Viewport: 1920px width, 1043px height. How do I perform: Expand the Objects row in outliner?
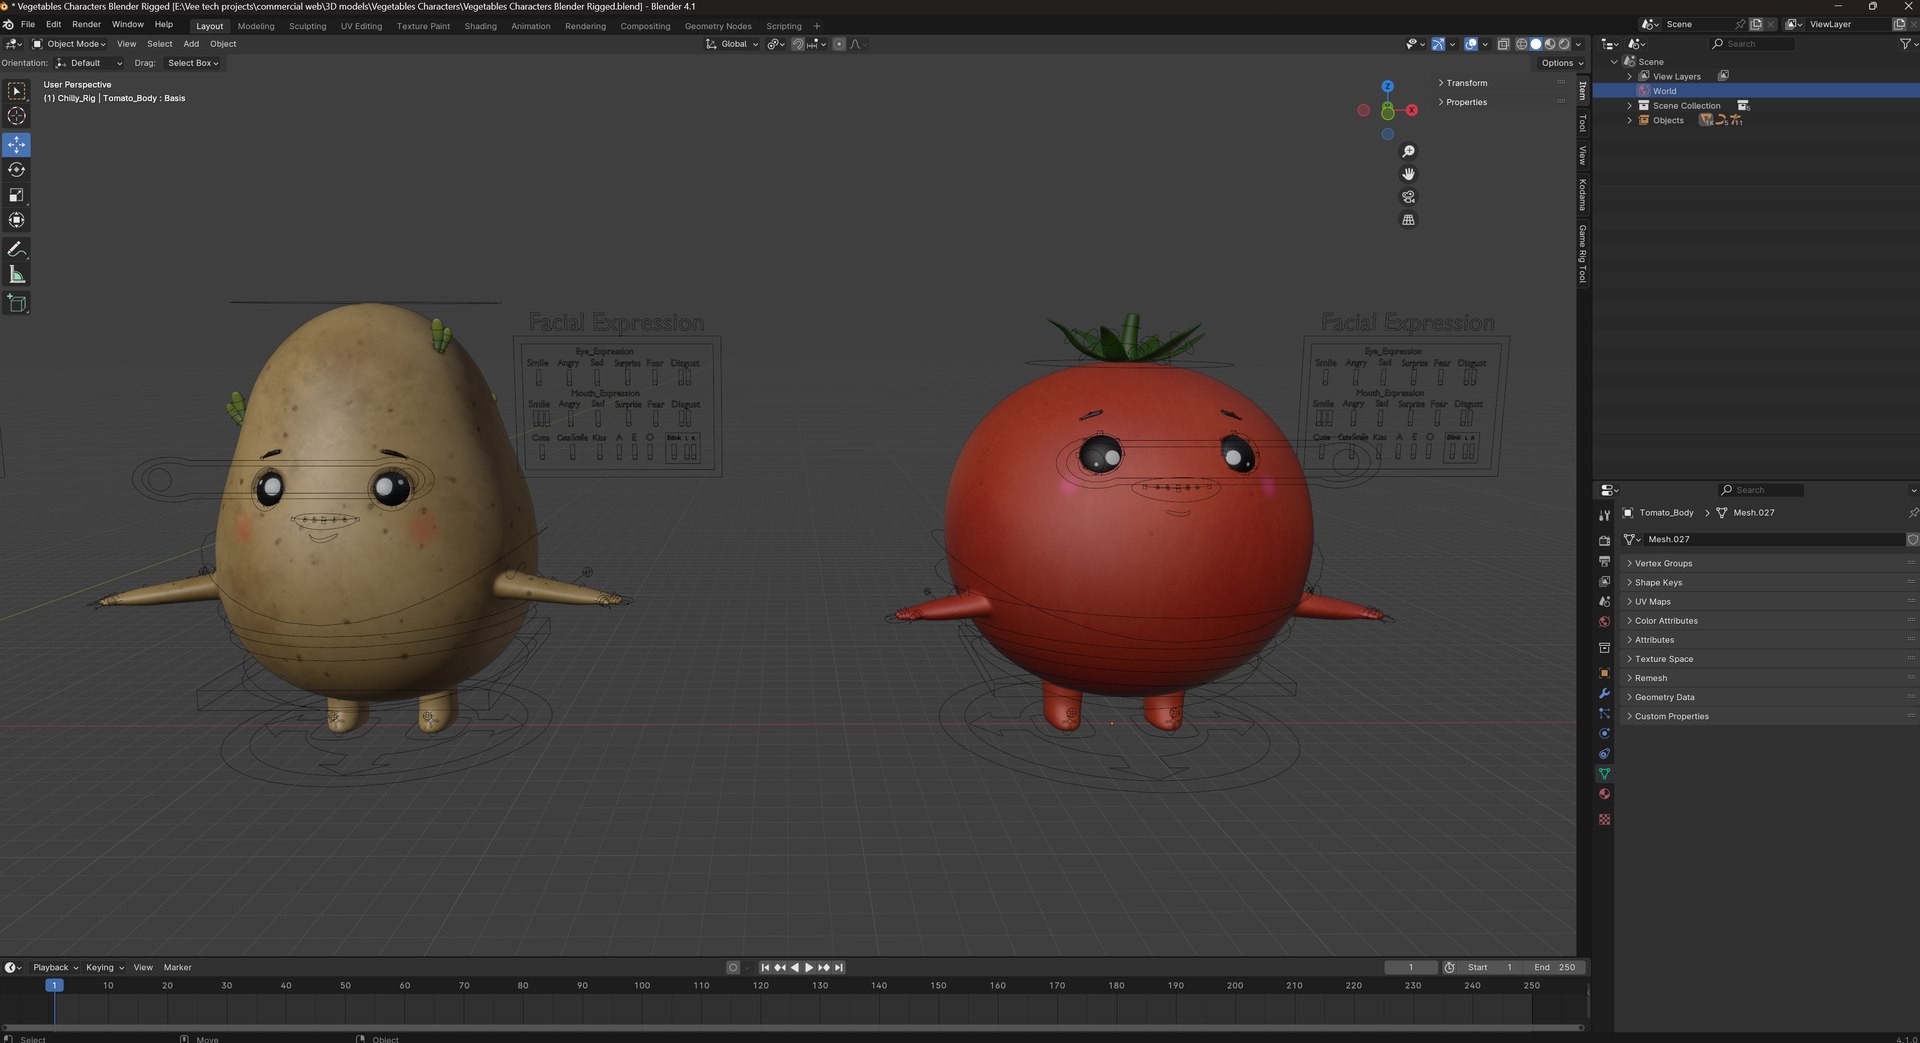(1629, 121)
